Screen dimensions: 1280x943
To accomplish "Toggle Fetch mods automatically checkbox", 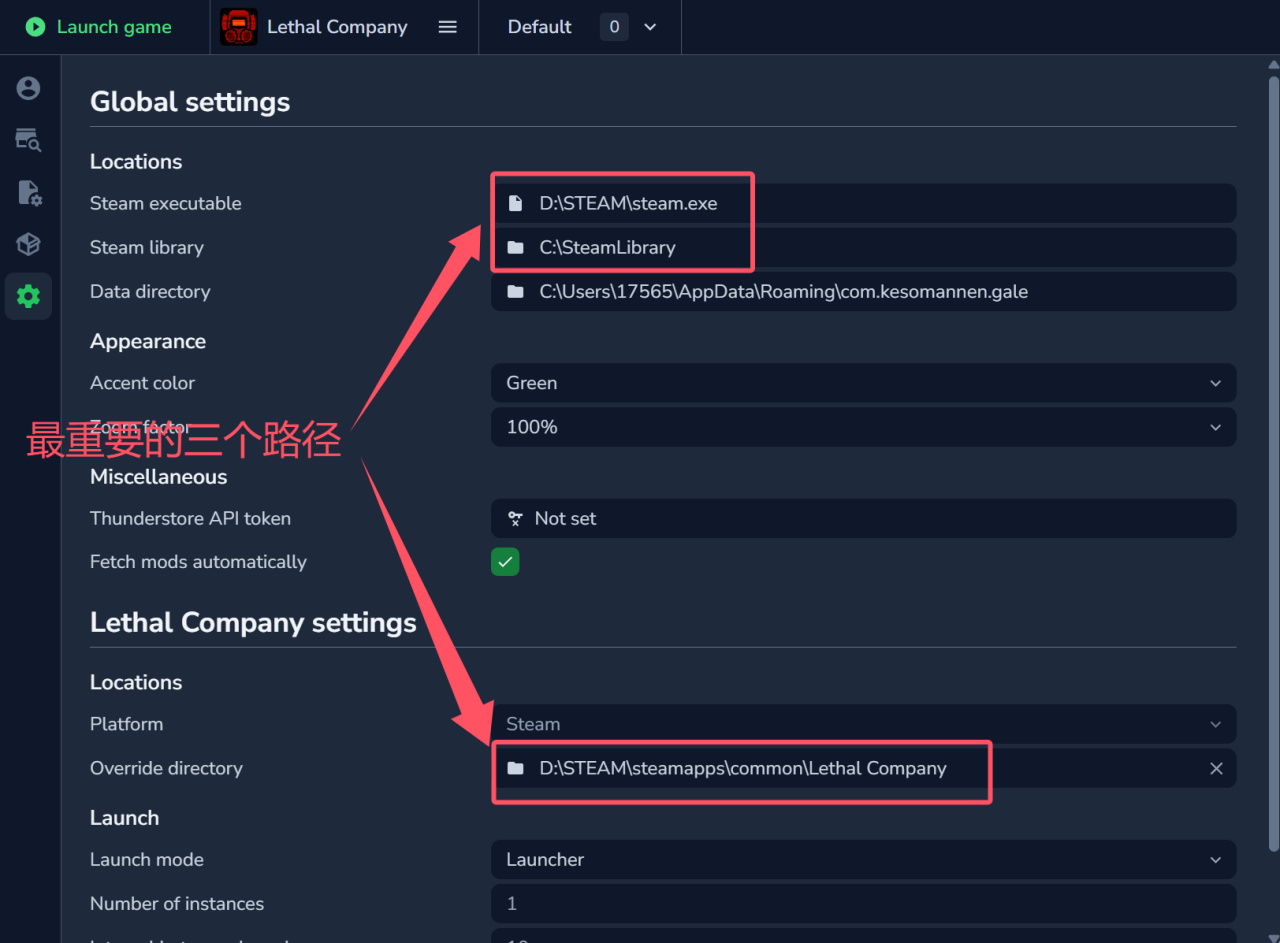I will (x=505, y=562).
